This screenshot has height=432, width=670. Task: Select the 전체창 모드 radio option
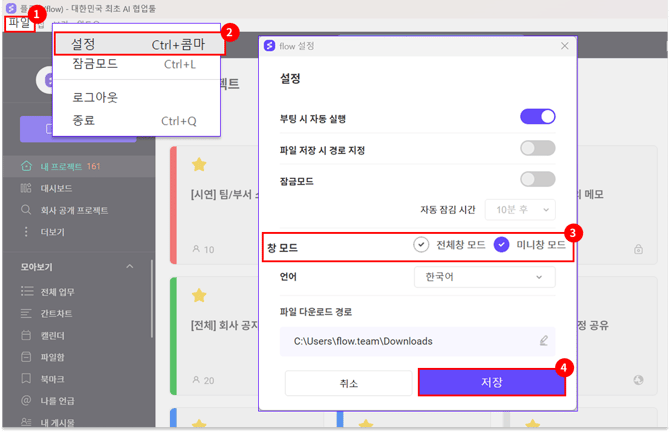422,245
